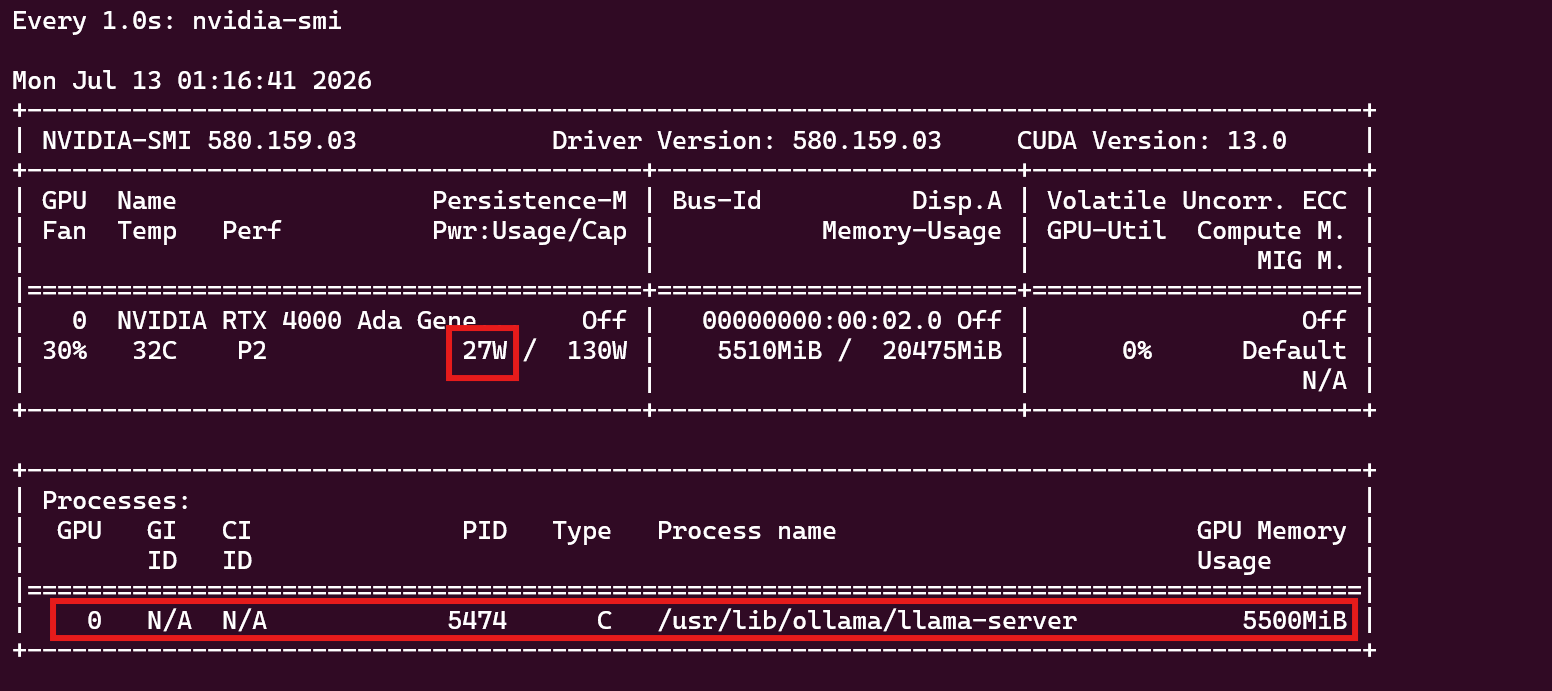Image resolution: width=1552 pixels, height=691 pixels.
Task: Click 'Driver Version: 580.159.03' text
Action: 747,141
